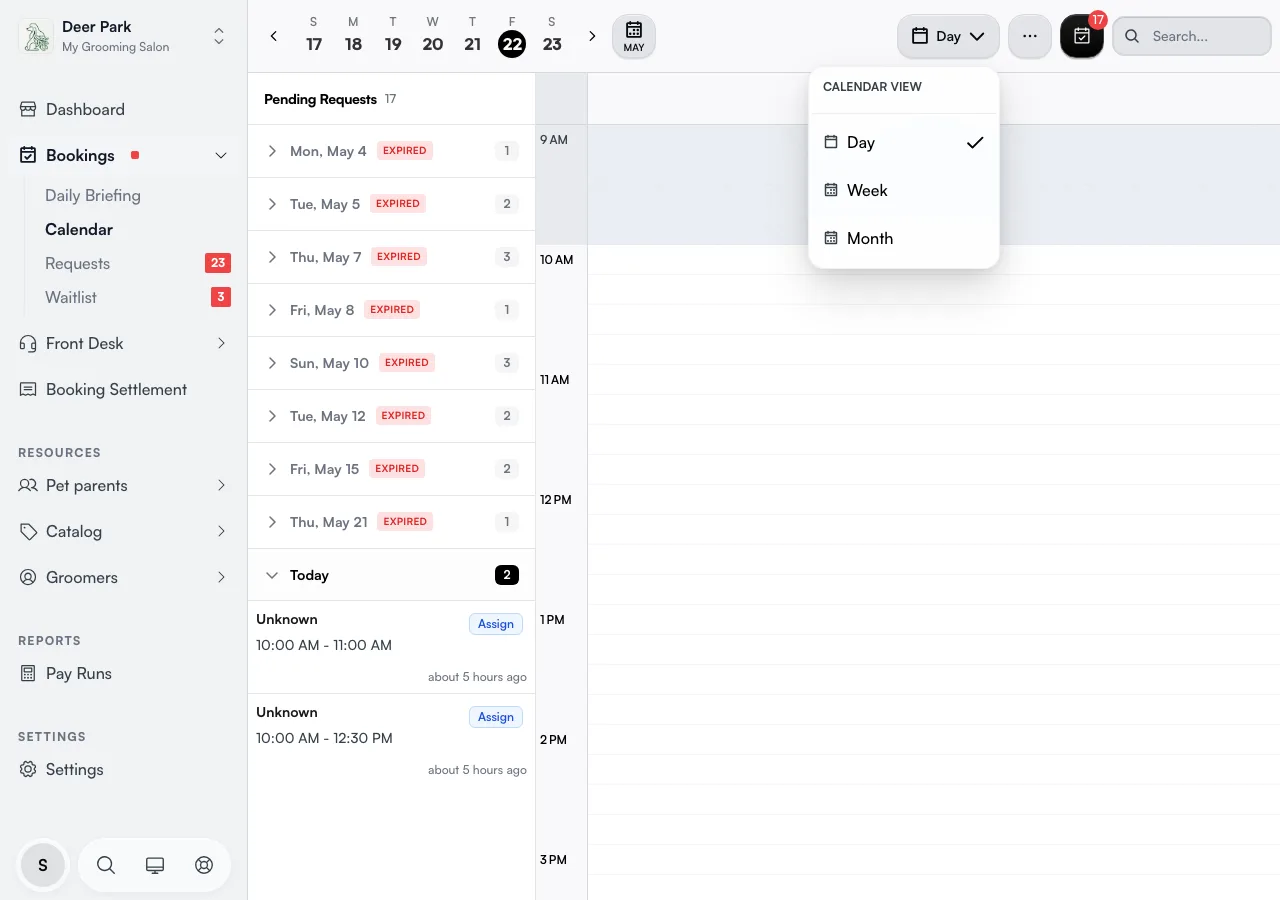
Task: Click the Pay Runs calculator icon
Action: [28, 673]
